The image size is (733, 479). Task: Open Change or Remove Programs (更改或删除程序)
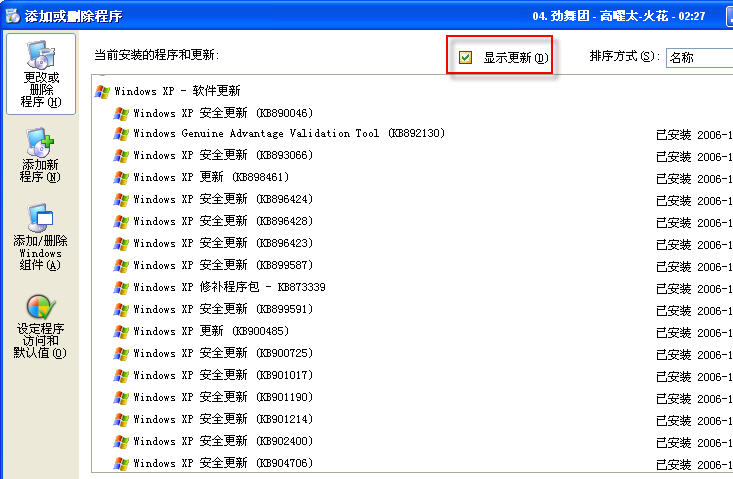(41, 74)
